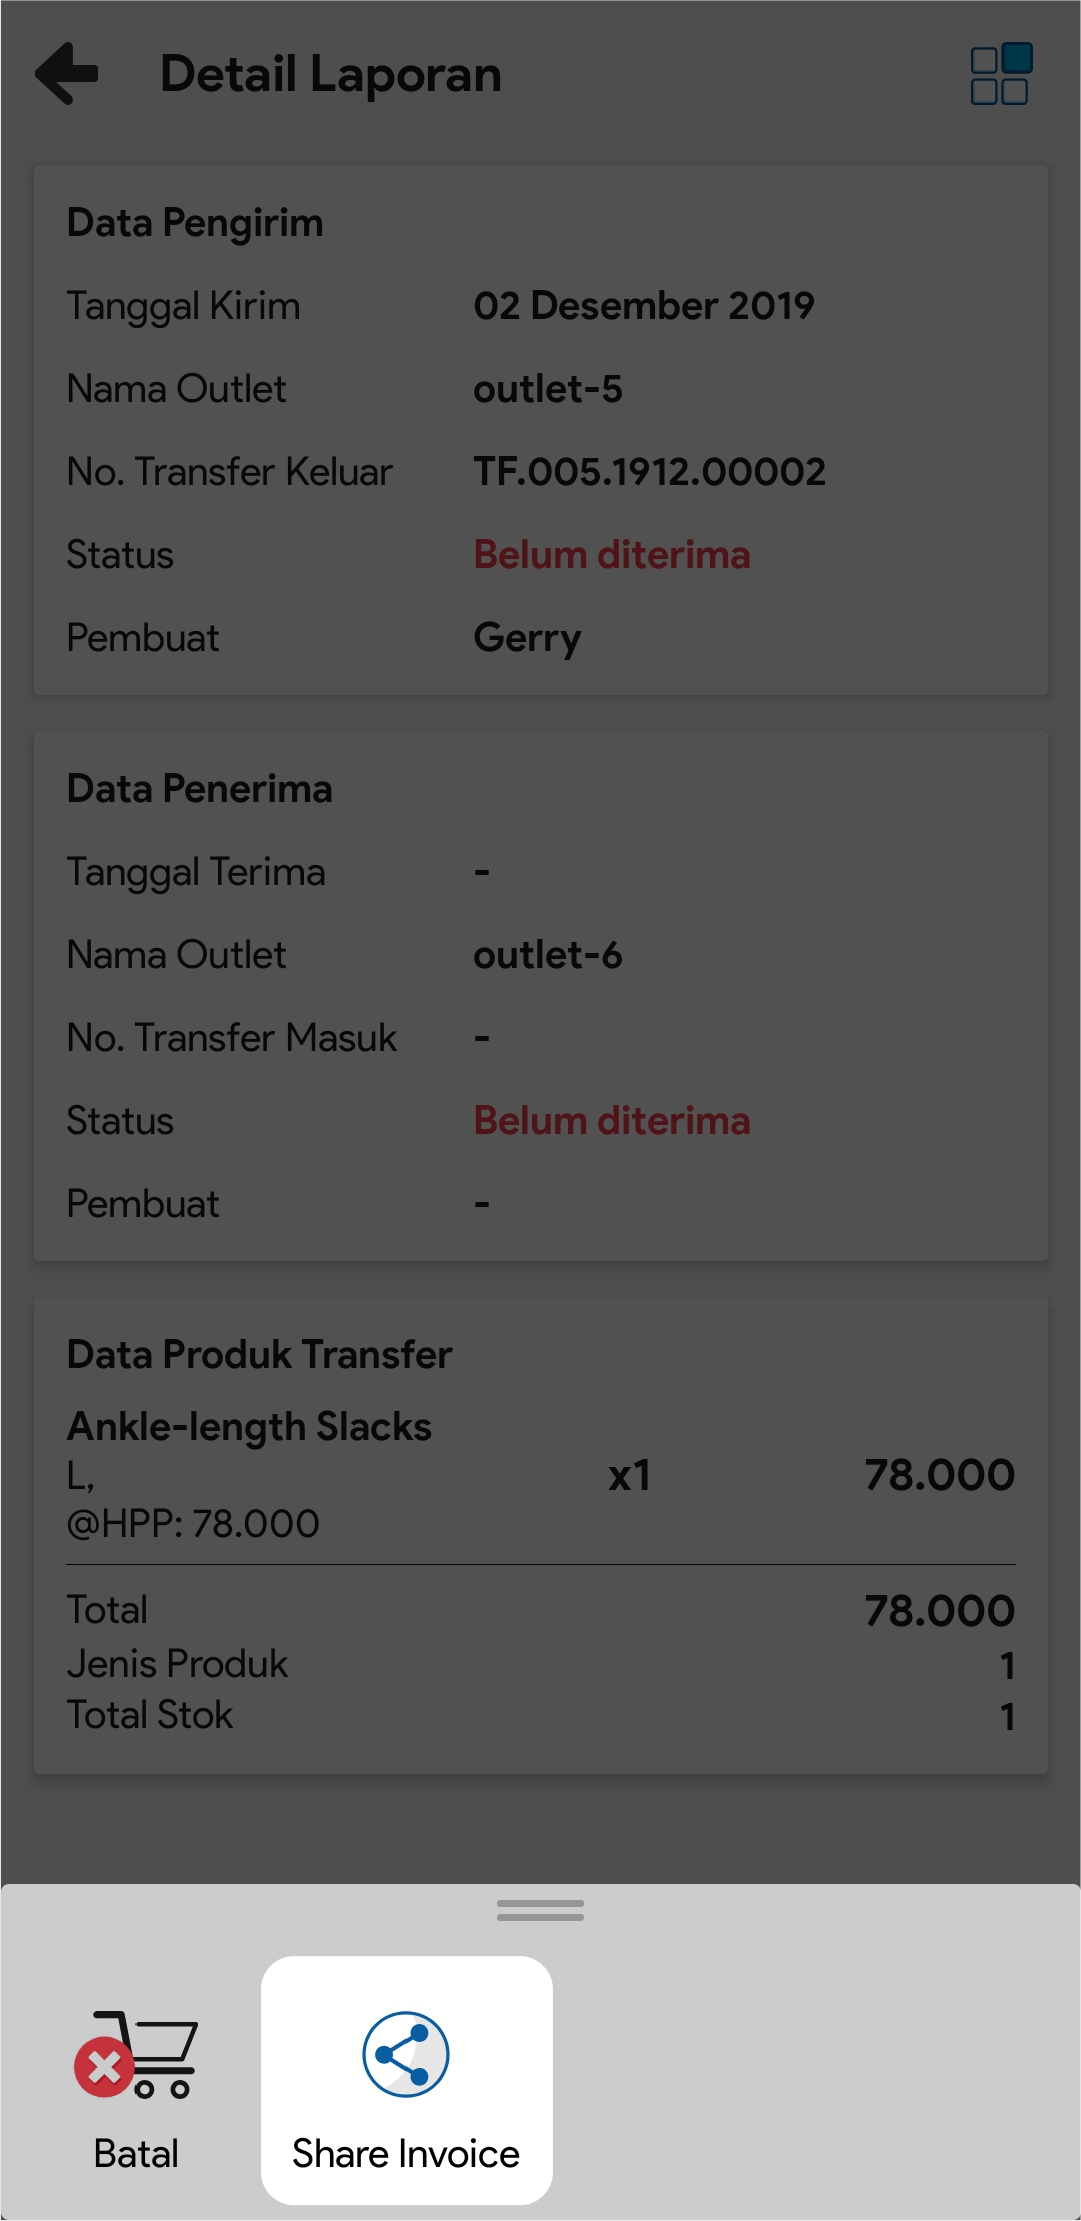Image resolution: width=1081 pixels, height=2221 pixels.
Task: Tap the blue share icon
Action: coord(406,2054)
